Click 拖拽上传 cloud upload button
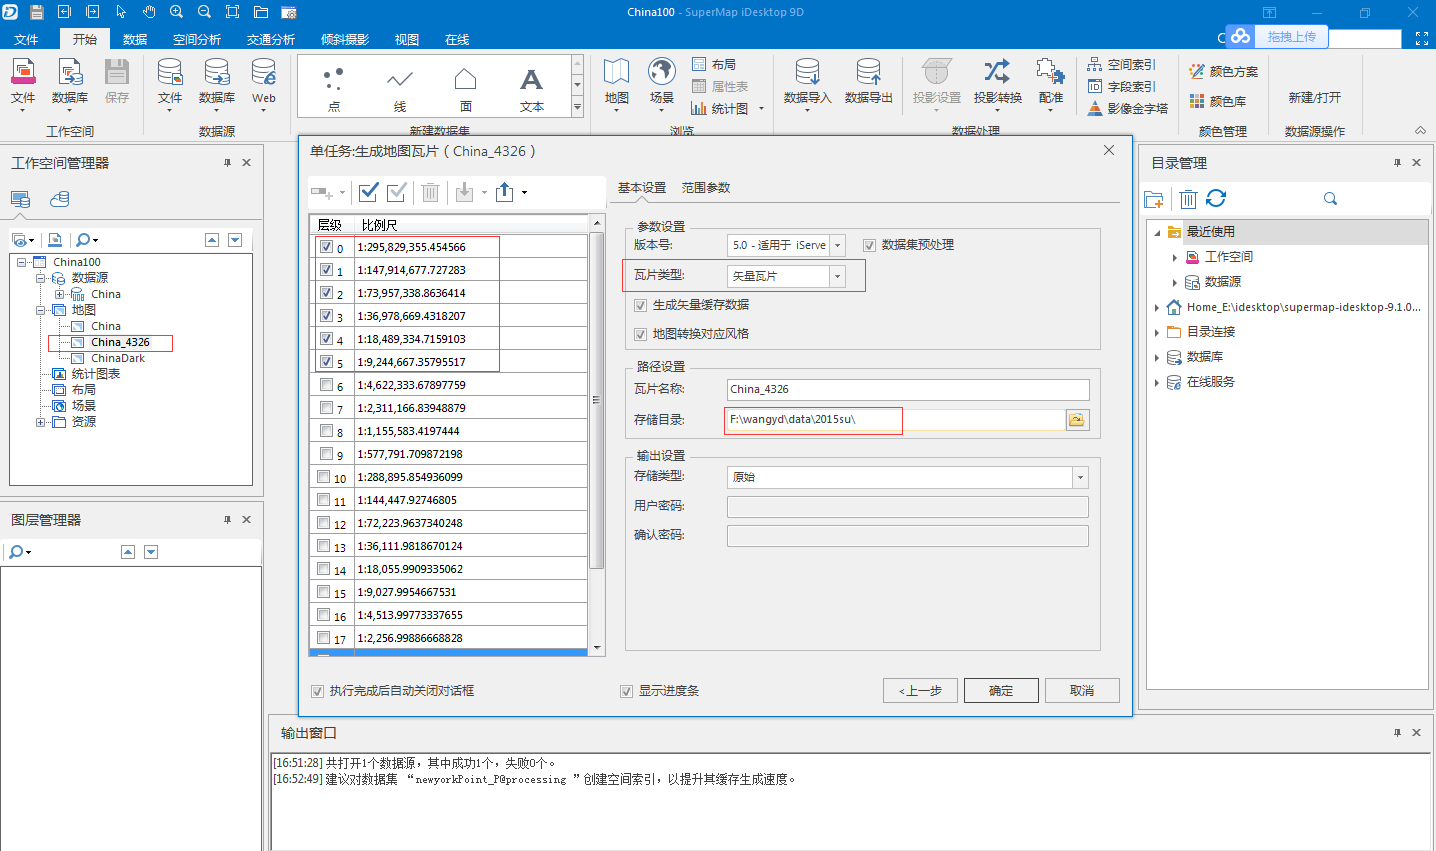The image size is (1436, 851). click(1277, 37)
